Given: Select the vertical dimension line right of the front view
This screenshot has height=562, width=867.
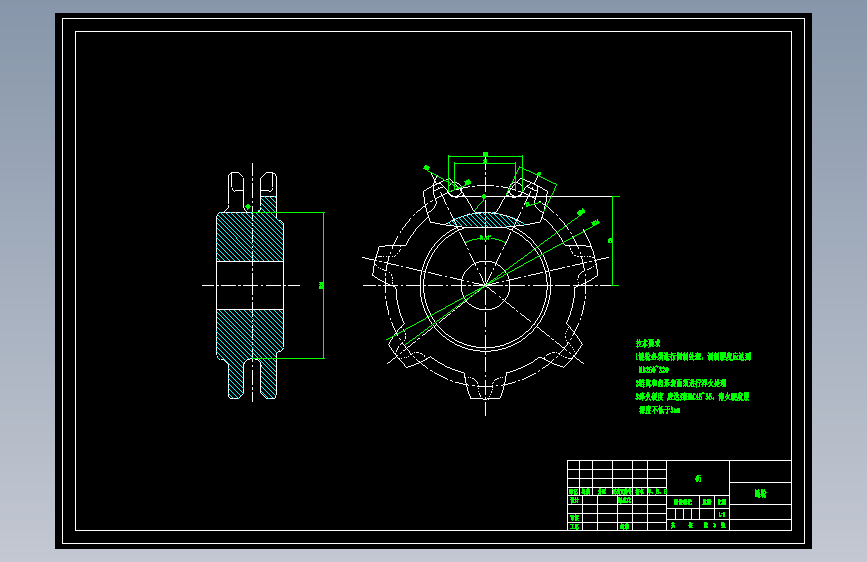Looking at the screenshot, I should tap(613, 241).
